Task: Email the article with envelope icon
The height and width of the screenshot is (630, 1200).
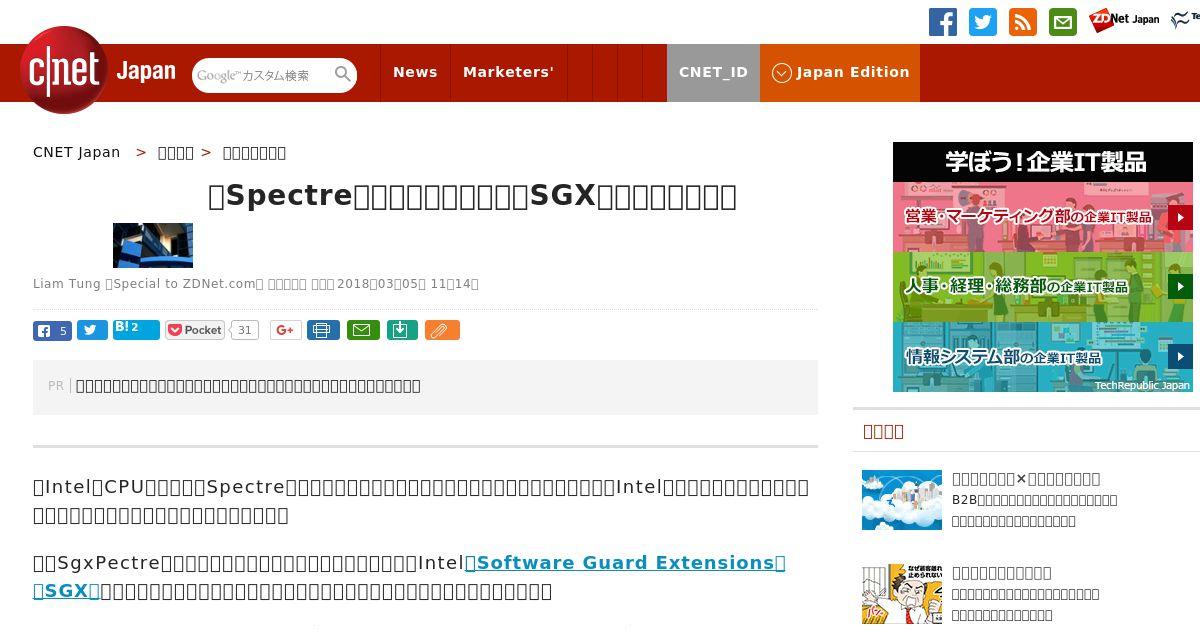Action: [x=363, y=330]
